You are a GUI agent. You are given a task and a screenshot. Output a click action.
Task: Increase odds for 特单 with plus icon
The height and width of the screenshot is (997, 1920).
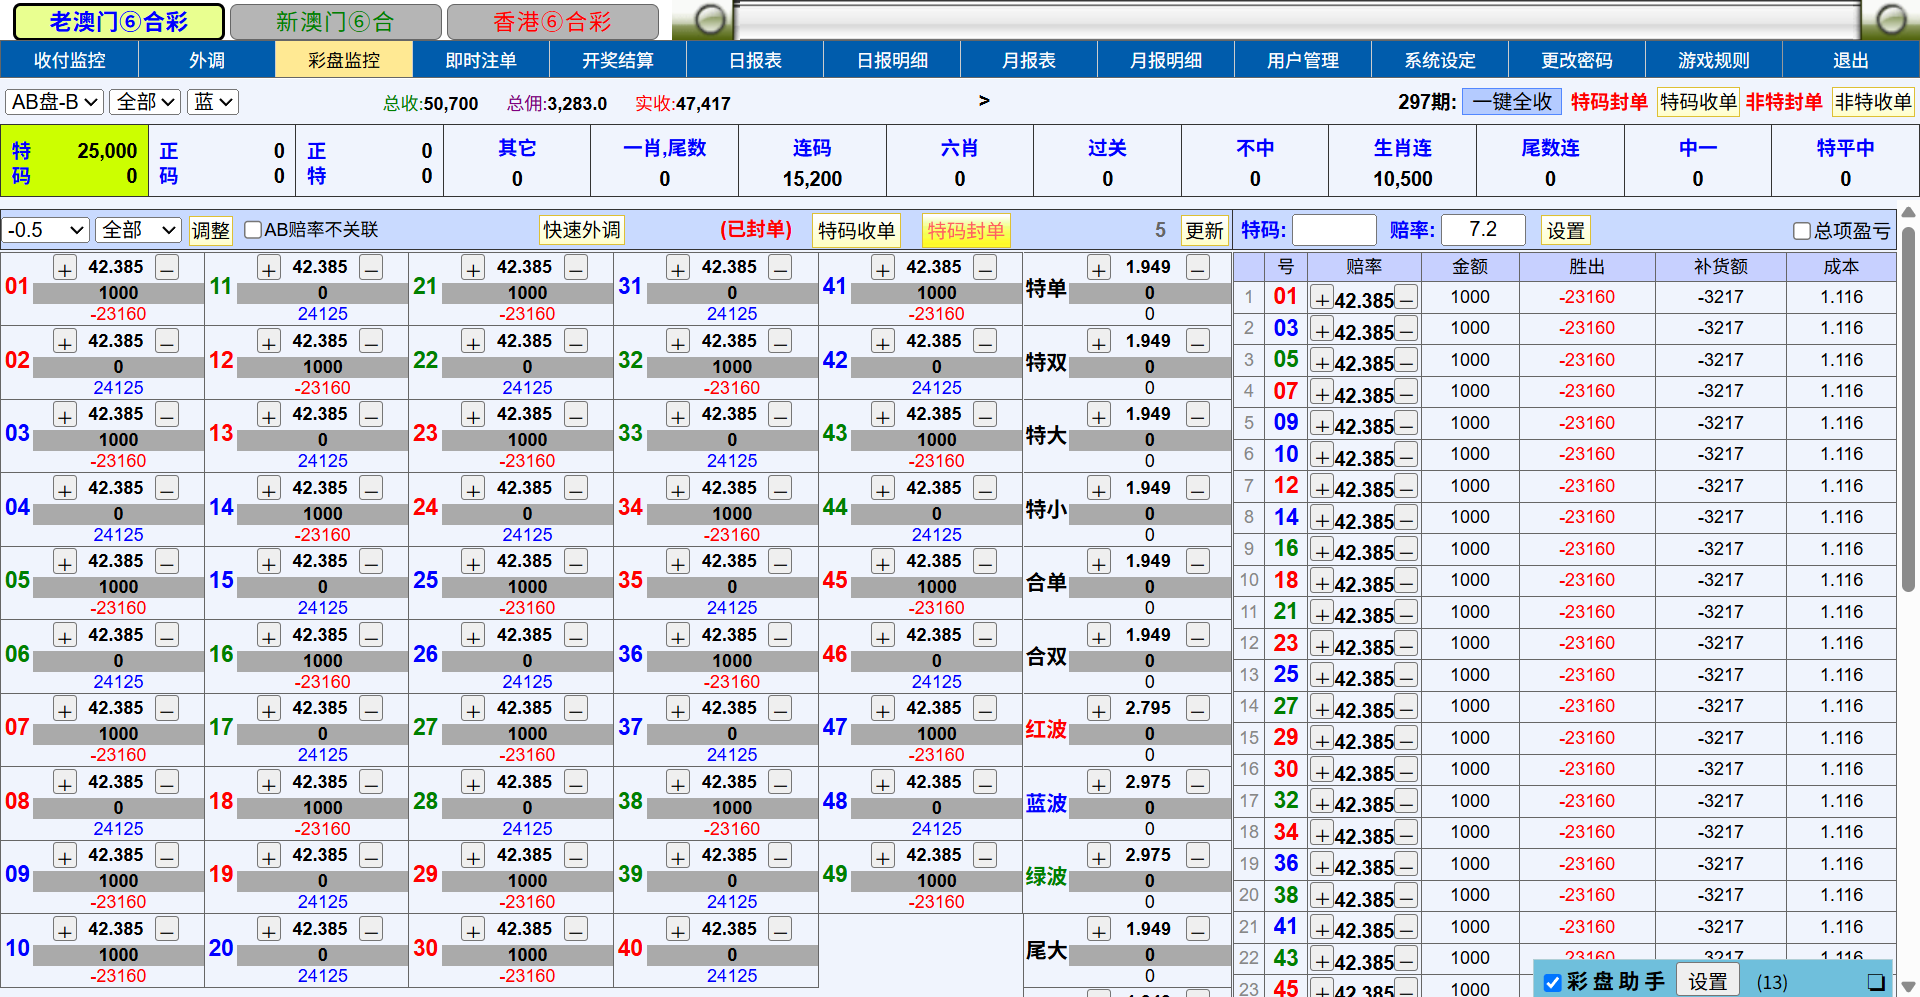pyautogui.click(x=1099, y=268)
